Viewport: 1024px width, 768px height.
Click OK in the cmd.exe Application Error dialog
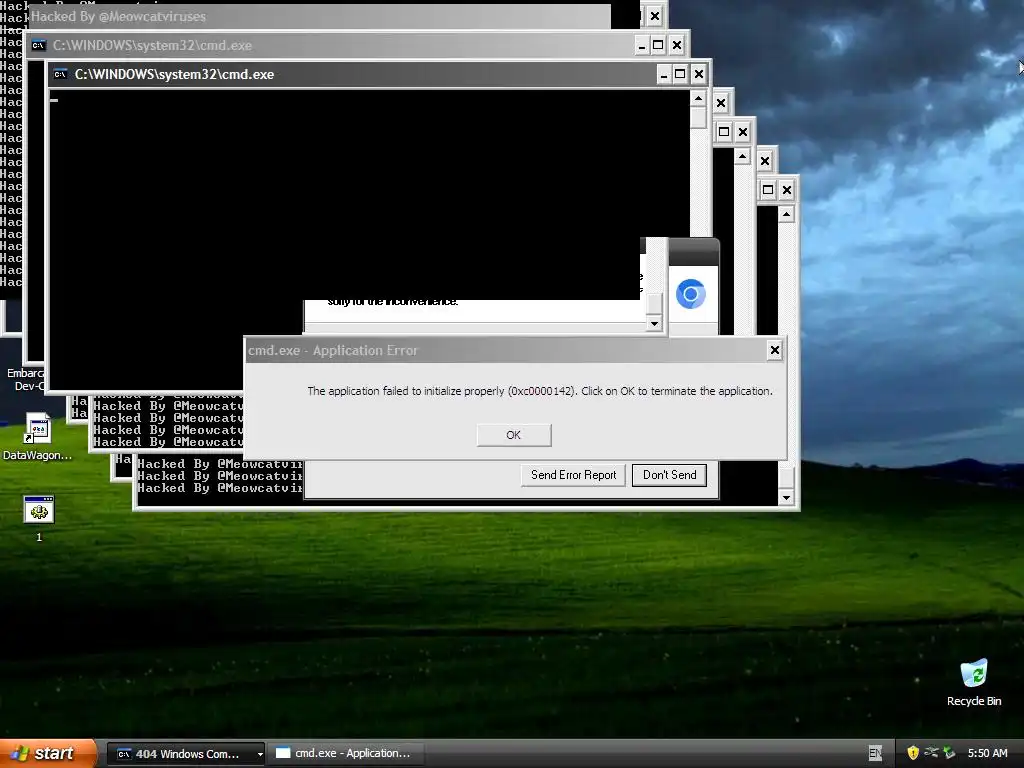point(514,435)
